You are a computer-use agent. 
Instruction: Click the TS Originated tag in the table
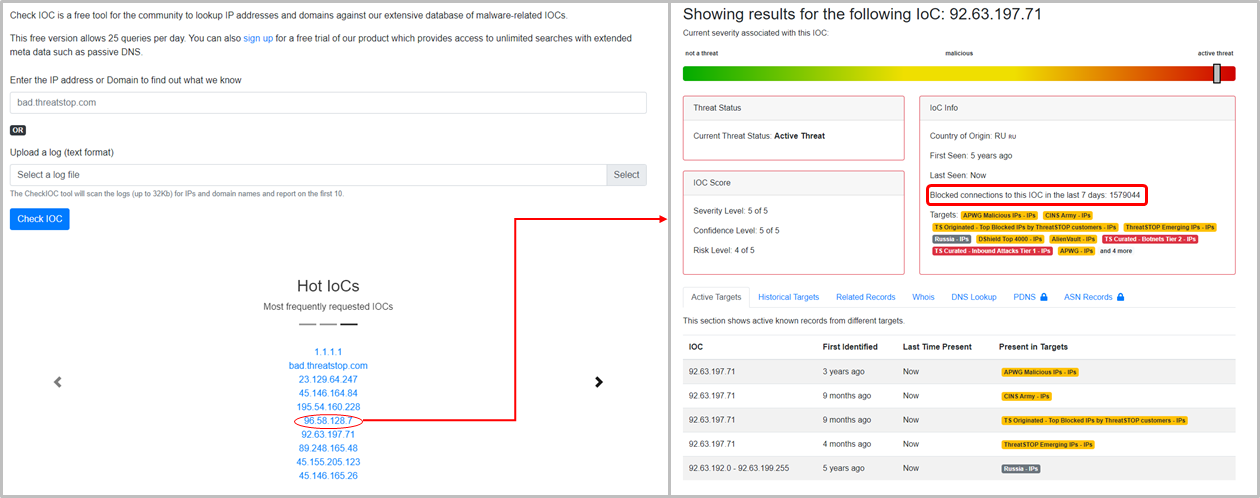pyautogui.click(x=1094, y=421)
